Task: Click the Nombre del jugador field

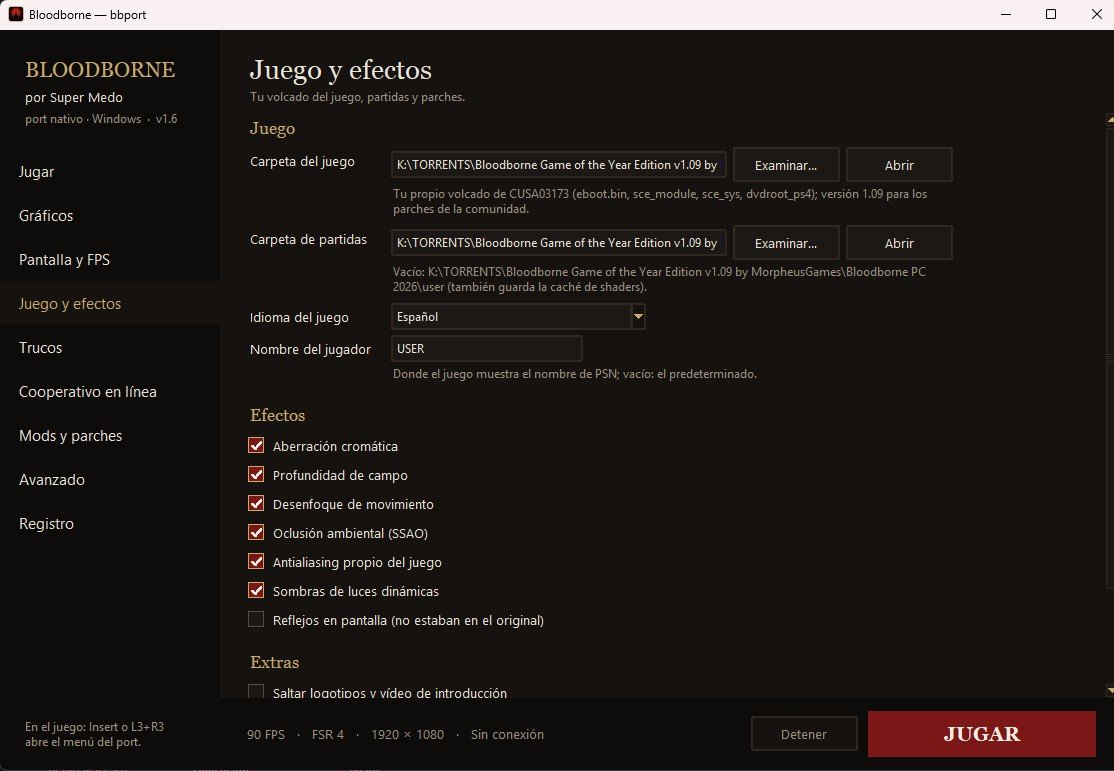Action: click(x=487, y=349)
